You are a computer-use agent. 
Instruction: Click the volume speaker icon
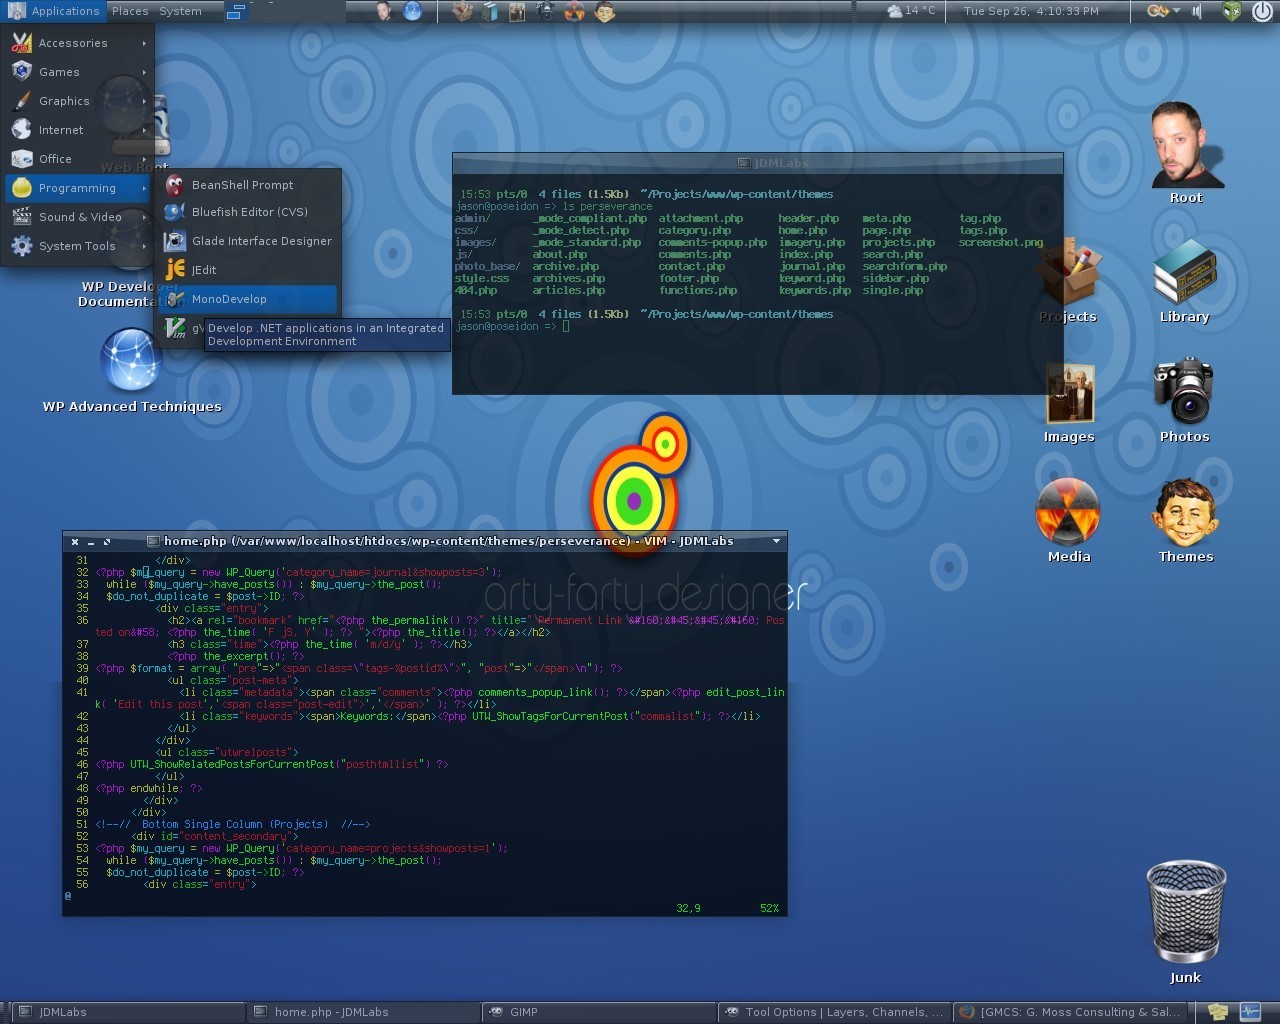(x=1197, y=11)
